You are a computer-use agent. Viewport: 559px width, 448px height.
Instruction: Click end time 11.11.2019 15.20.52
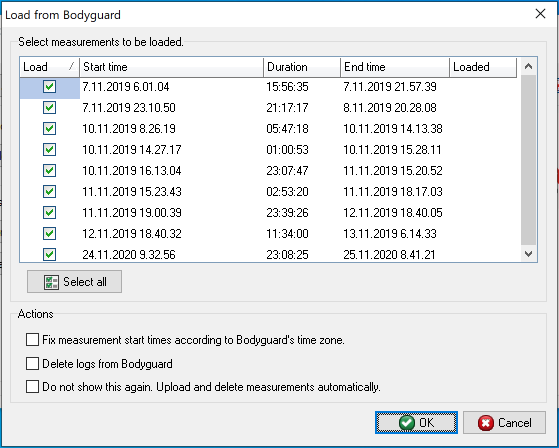tap(393, 171)
